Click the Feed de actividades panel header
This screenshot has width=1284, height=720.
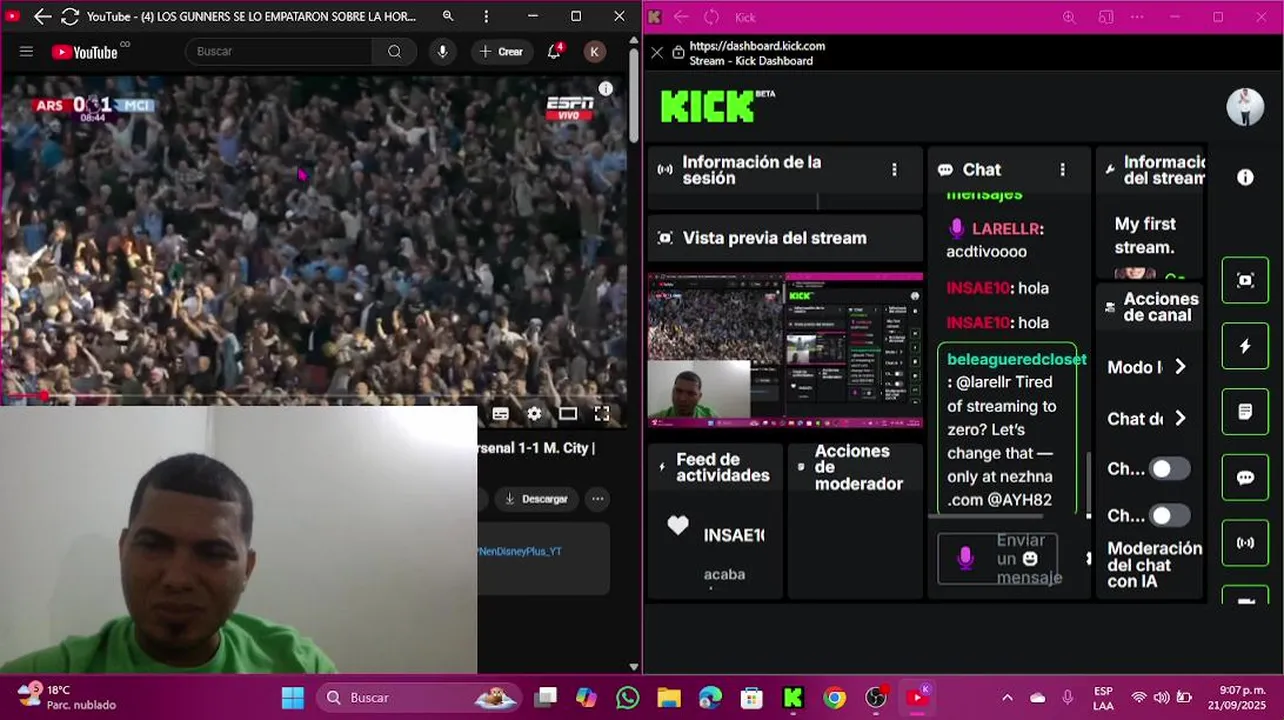(715, 467)
